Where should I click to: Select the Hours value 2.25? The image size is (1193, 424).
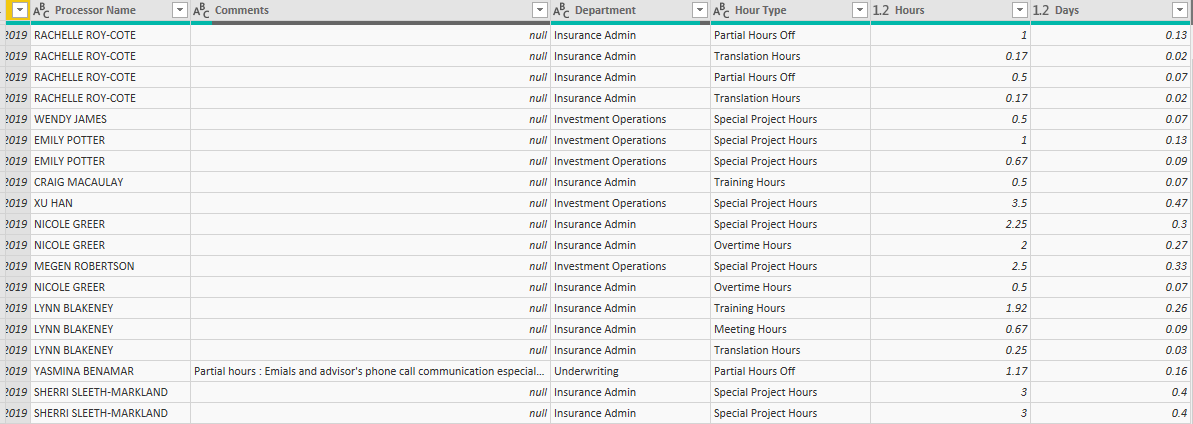tap(950, 225)
